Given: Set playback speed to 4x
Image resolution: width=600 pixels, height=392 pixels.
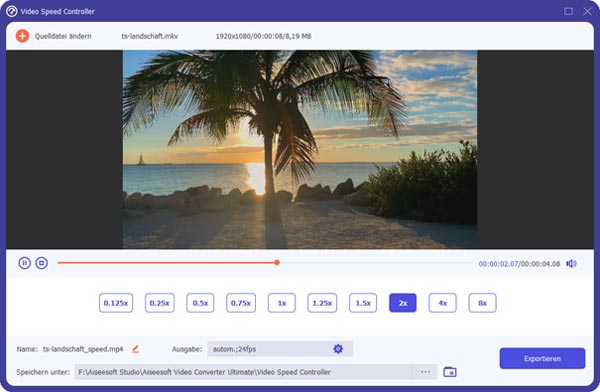Looking at the screenshot, I should 442,303.
